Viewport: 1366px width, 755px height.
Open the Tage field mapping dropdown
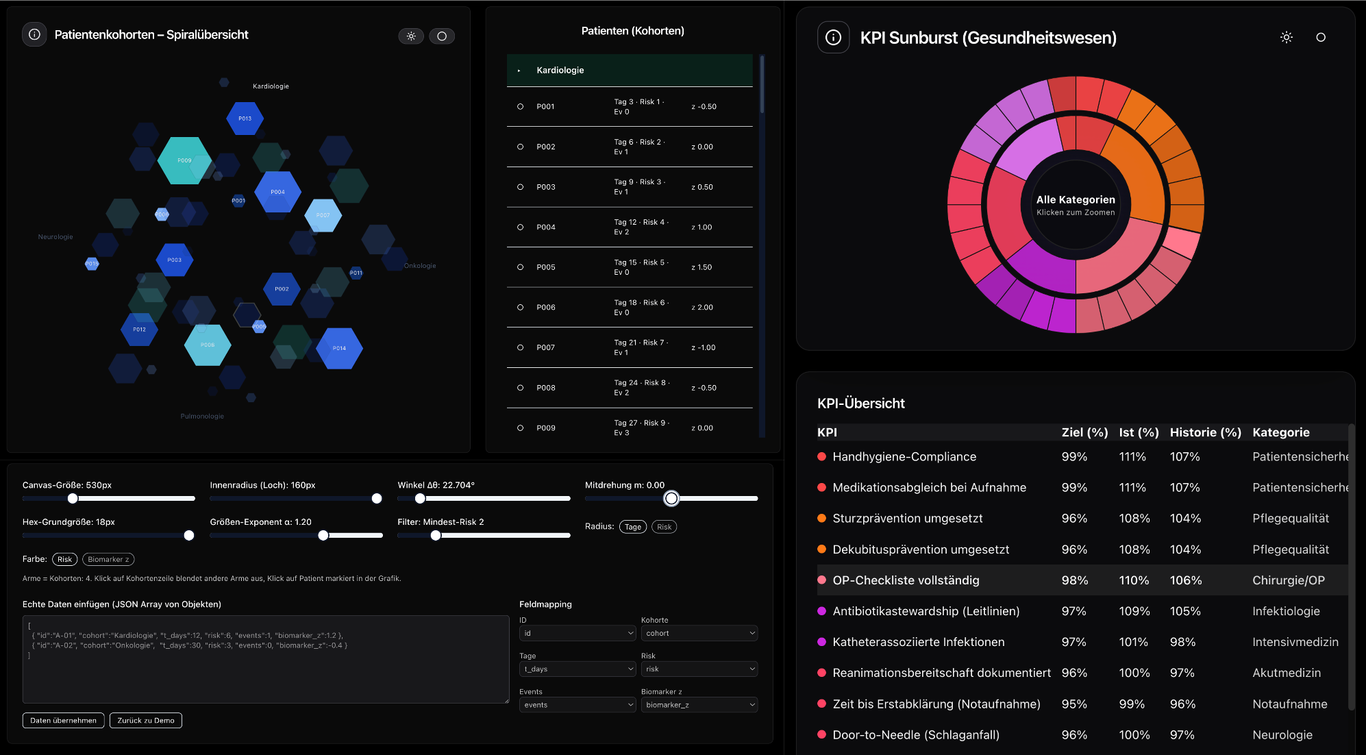[577, 669]
